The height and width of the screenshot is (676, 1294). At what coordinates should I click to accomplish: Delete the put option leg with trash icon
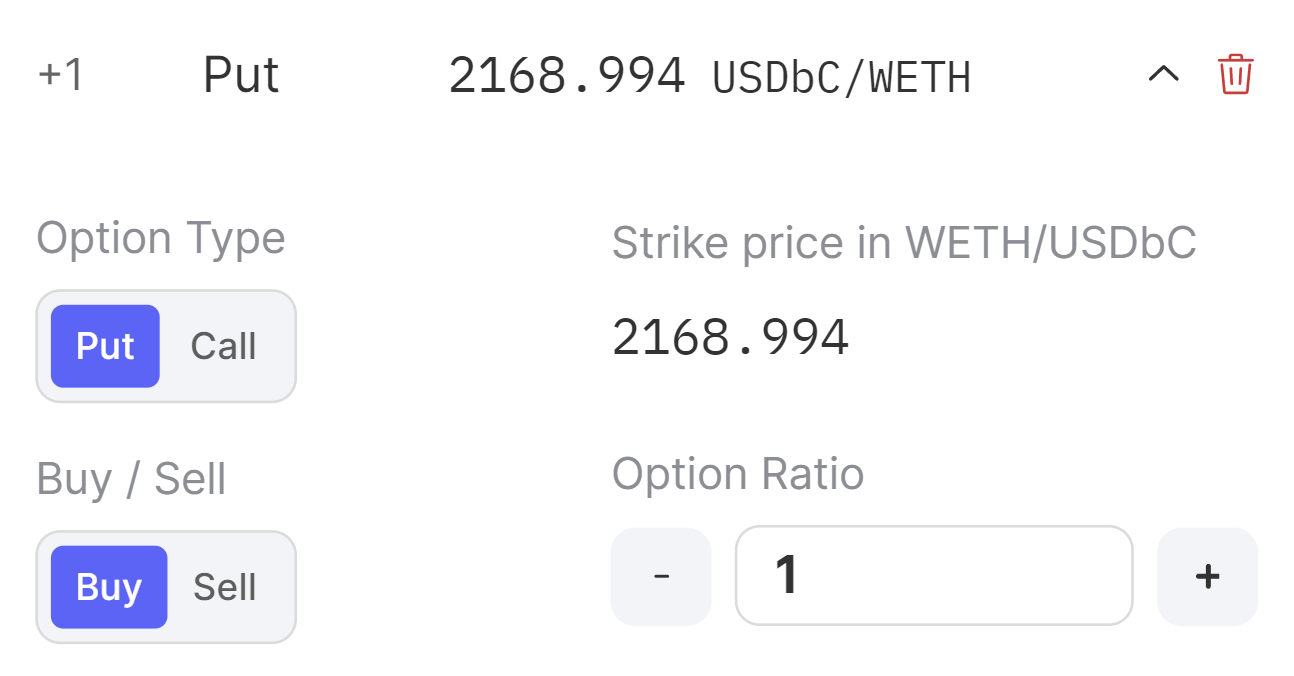pyautogui.click(x=1235, y=75)
